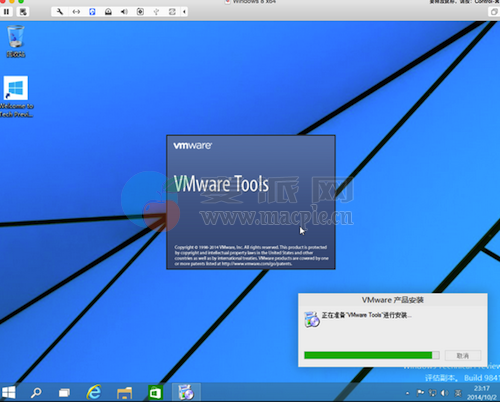Pause the virtual machine
The height and width of the screenshot is (402, 500).
(6, 12)
